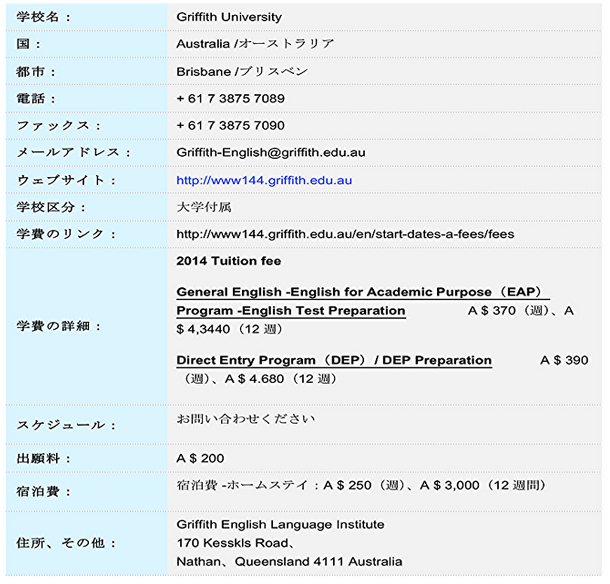This screenshot has height=584, width=610.
Task: Click the 学費の詳細 row label
Action: point(59,326)
